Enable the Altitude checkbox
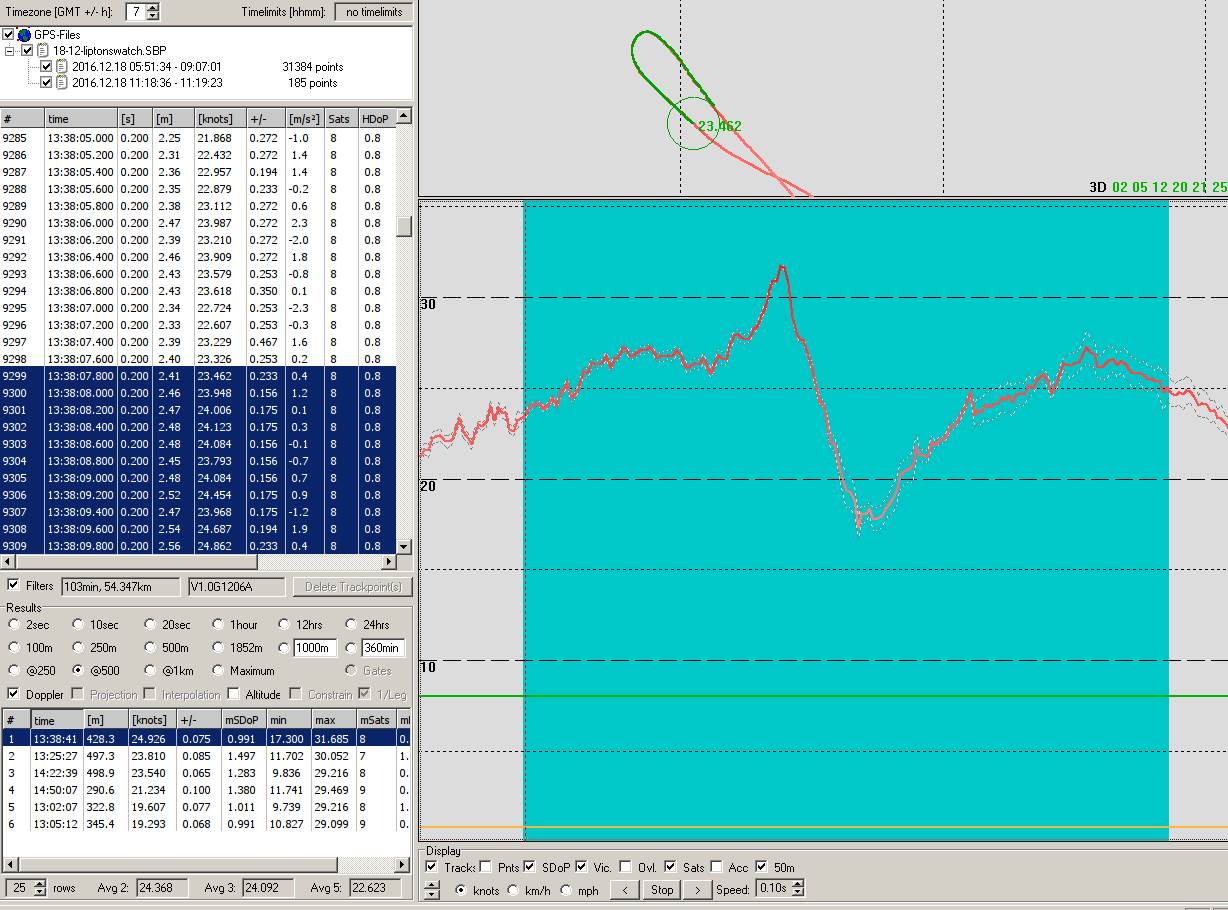Viewport: 1228px width, 910px height. coord(233,694)
